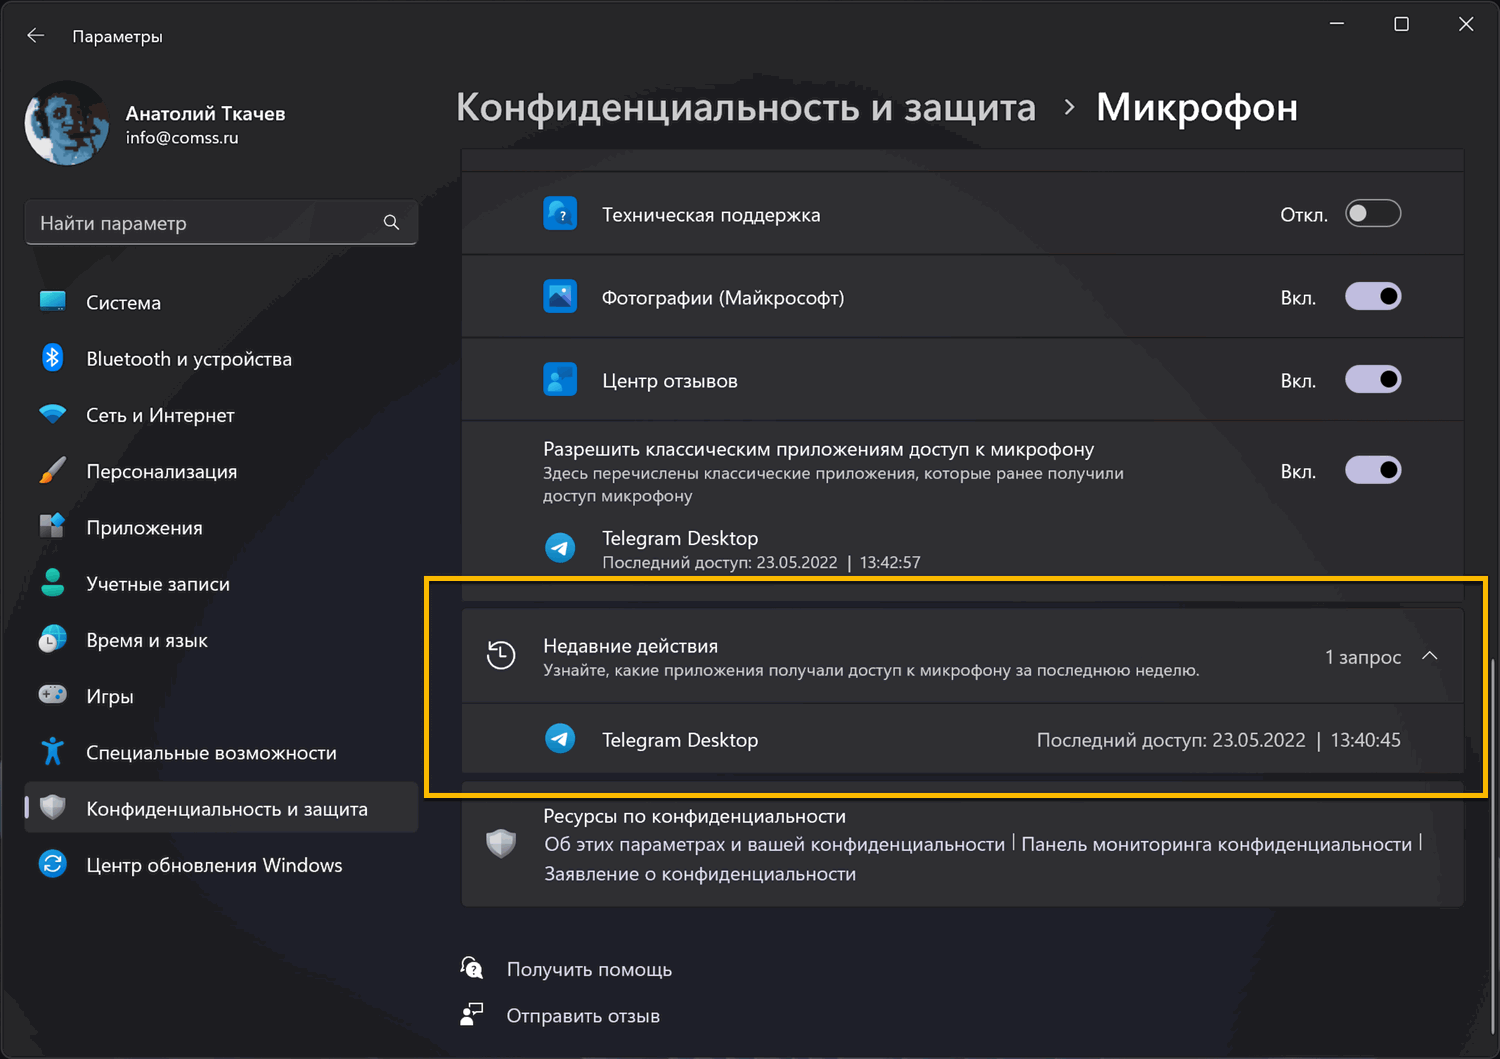Click the Найти параметр search field
The height and width of the screenshot is (1059, 1500).
point(205,223)
